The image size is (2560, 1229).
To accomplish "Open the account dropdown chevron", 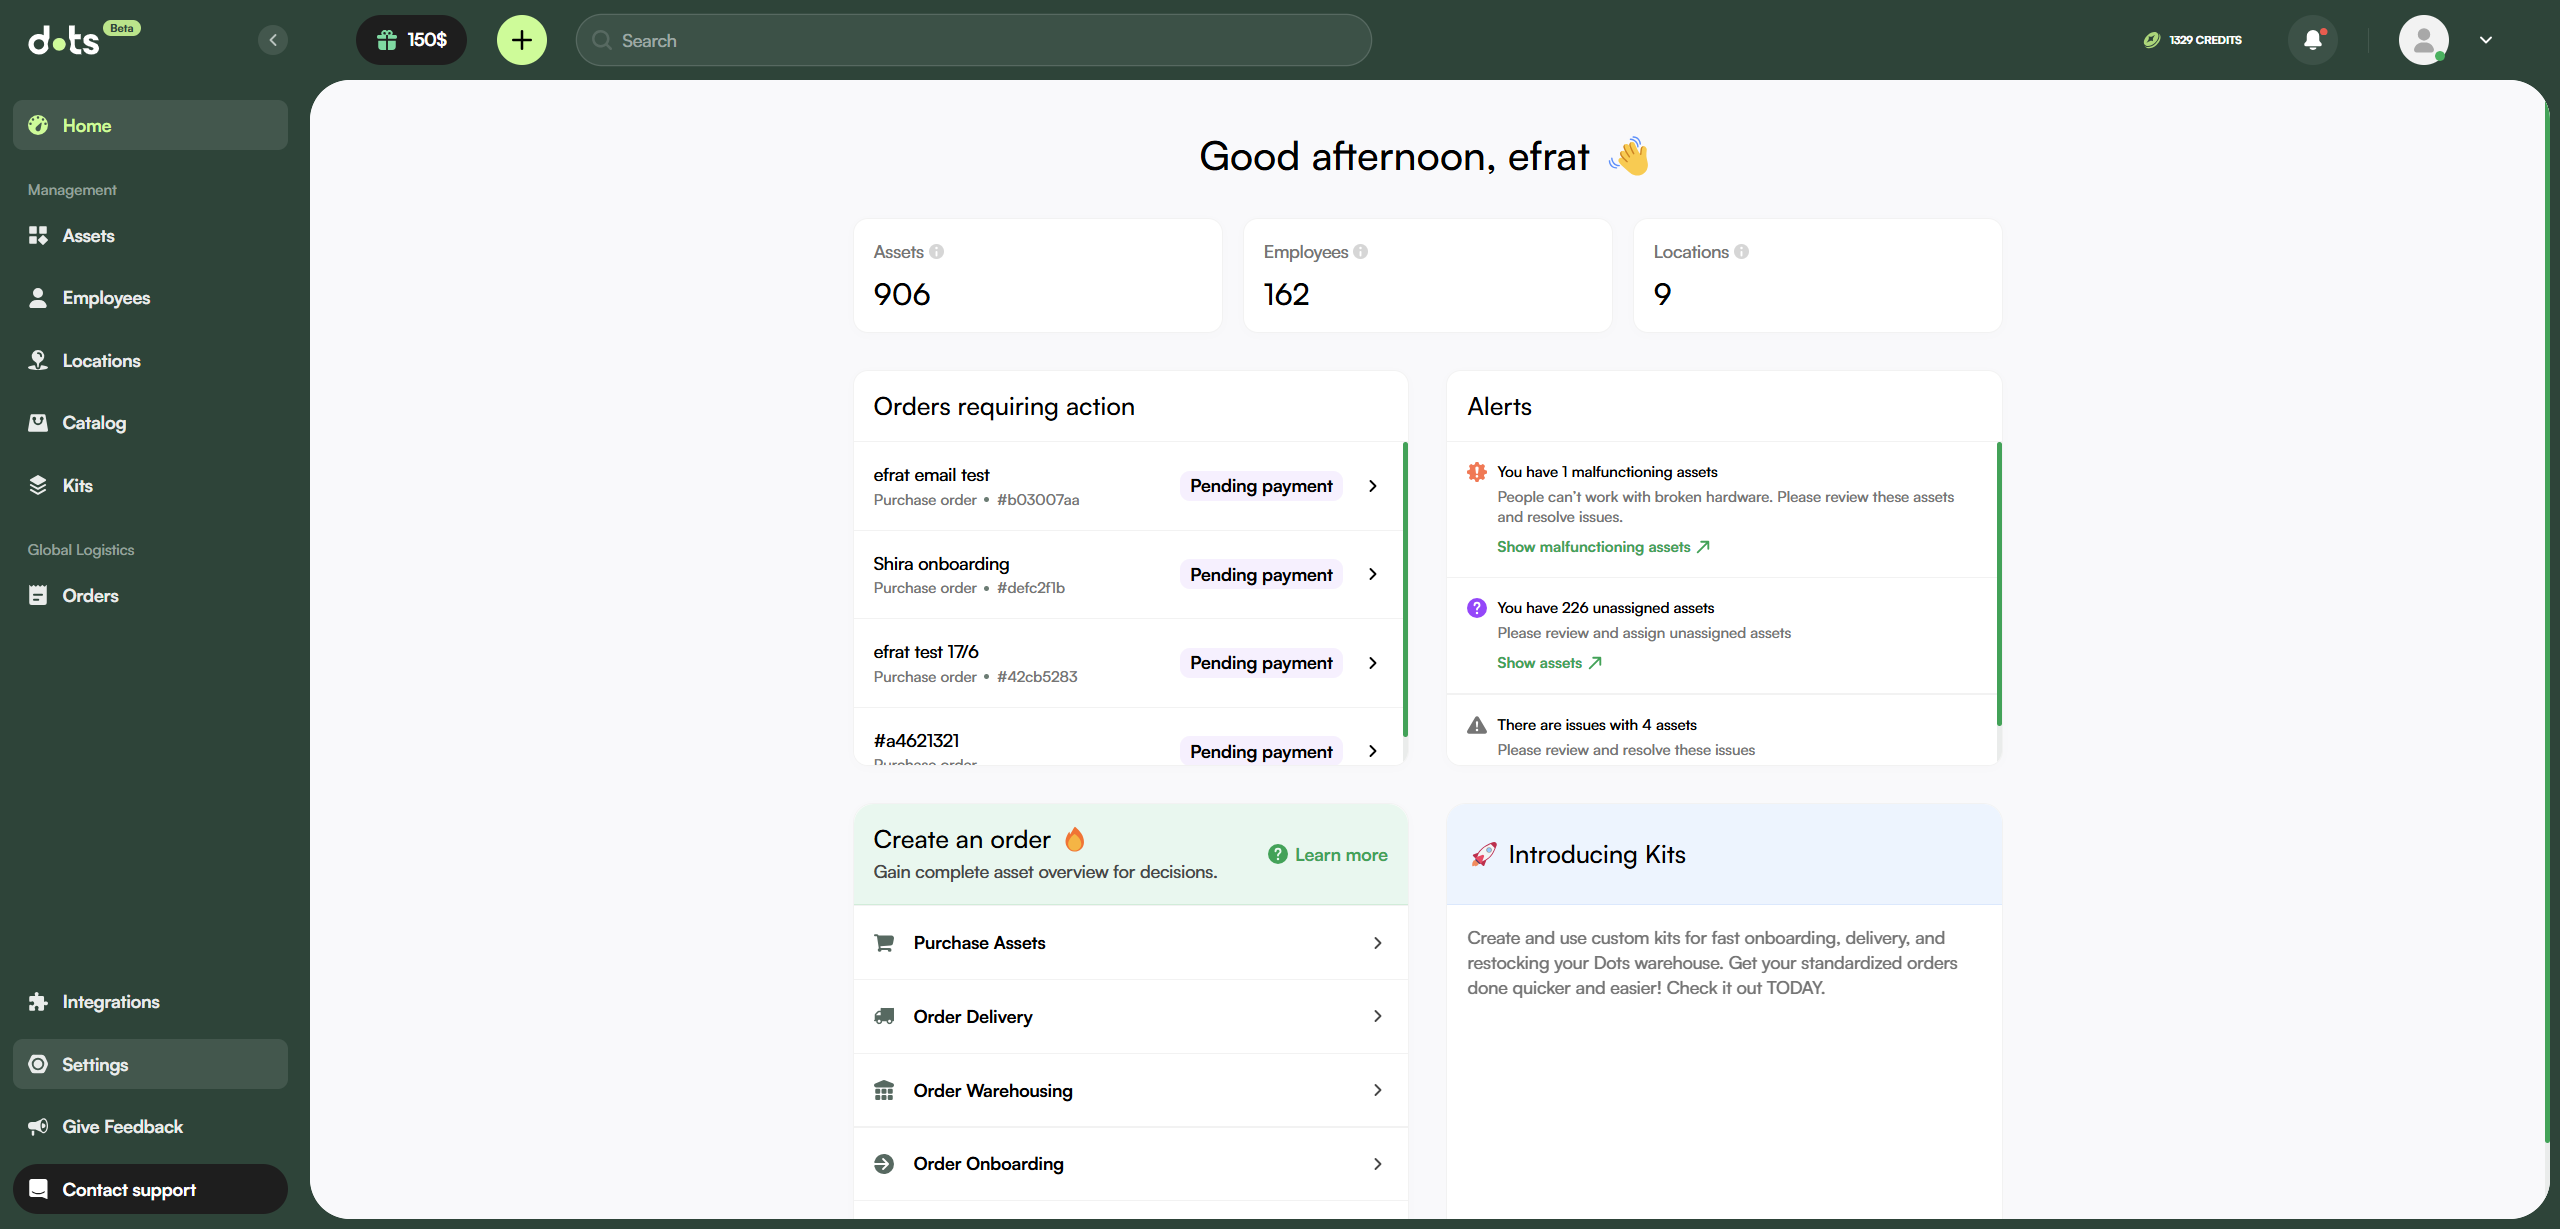I will pos(2486,40).
